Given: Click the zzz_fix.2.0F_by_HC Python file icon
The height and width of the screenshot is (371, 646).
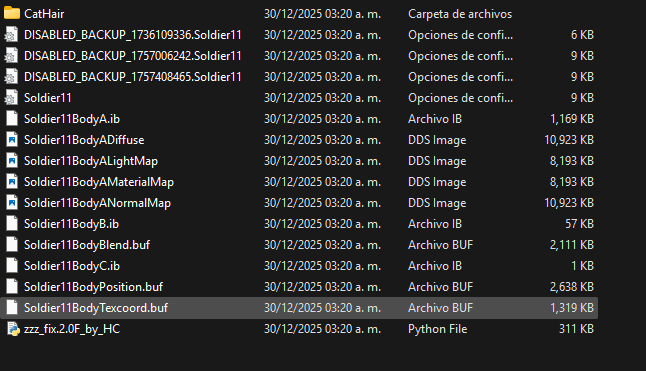Looking at the screenshot, I should click(12, 329).
